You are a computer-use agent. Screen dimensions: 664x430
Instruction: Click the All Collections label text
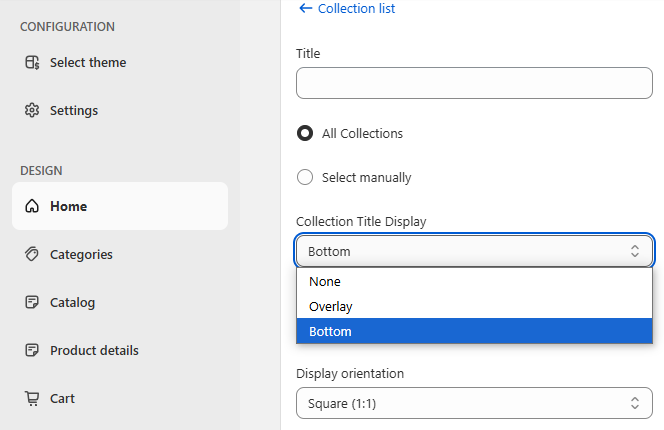362,133
